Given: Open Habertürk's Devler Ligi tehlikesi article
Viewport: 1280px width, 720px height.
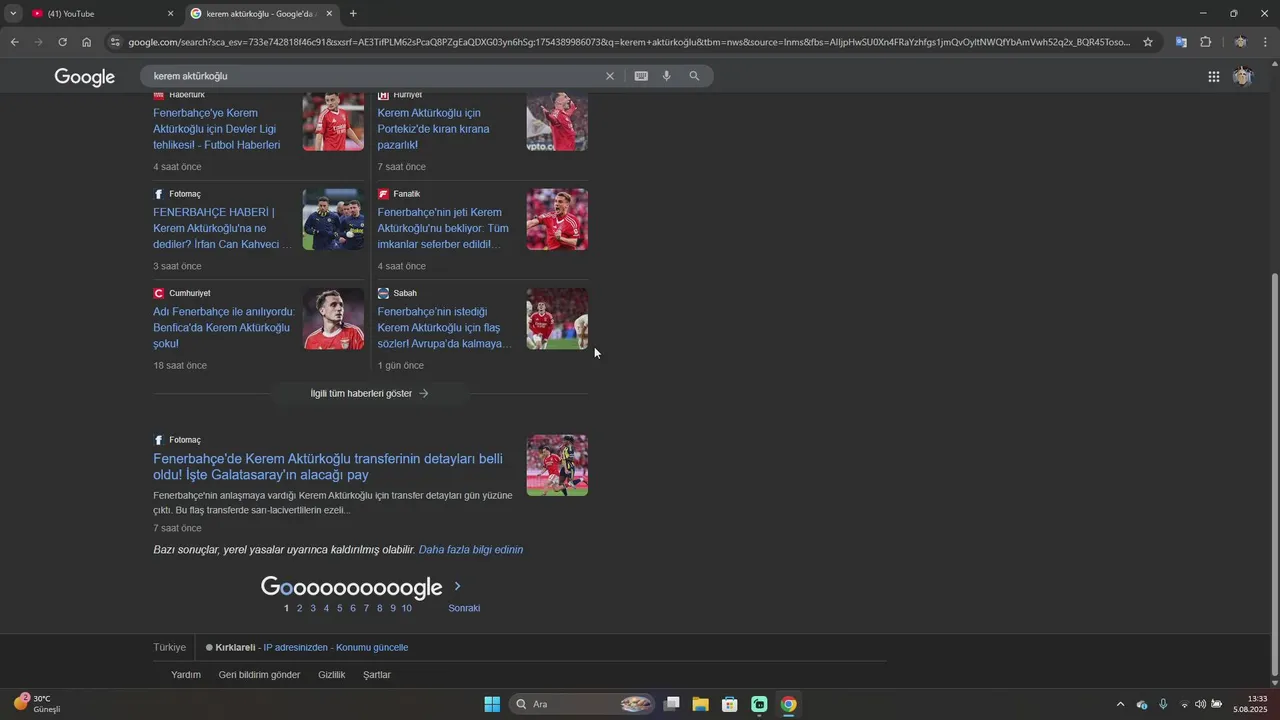Looking at the screenshot, I should [x=217, y=129].
